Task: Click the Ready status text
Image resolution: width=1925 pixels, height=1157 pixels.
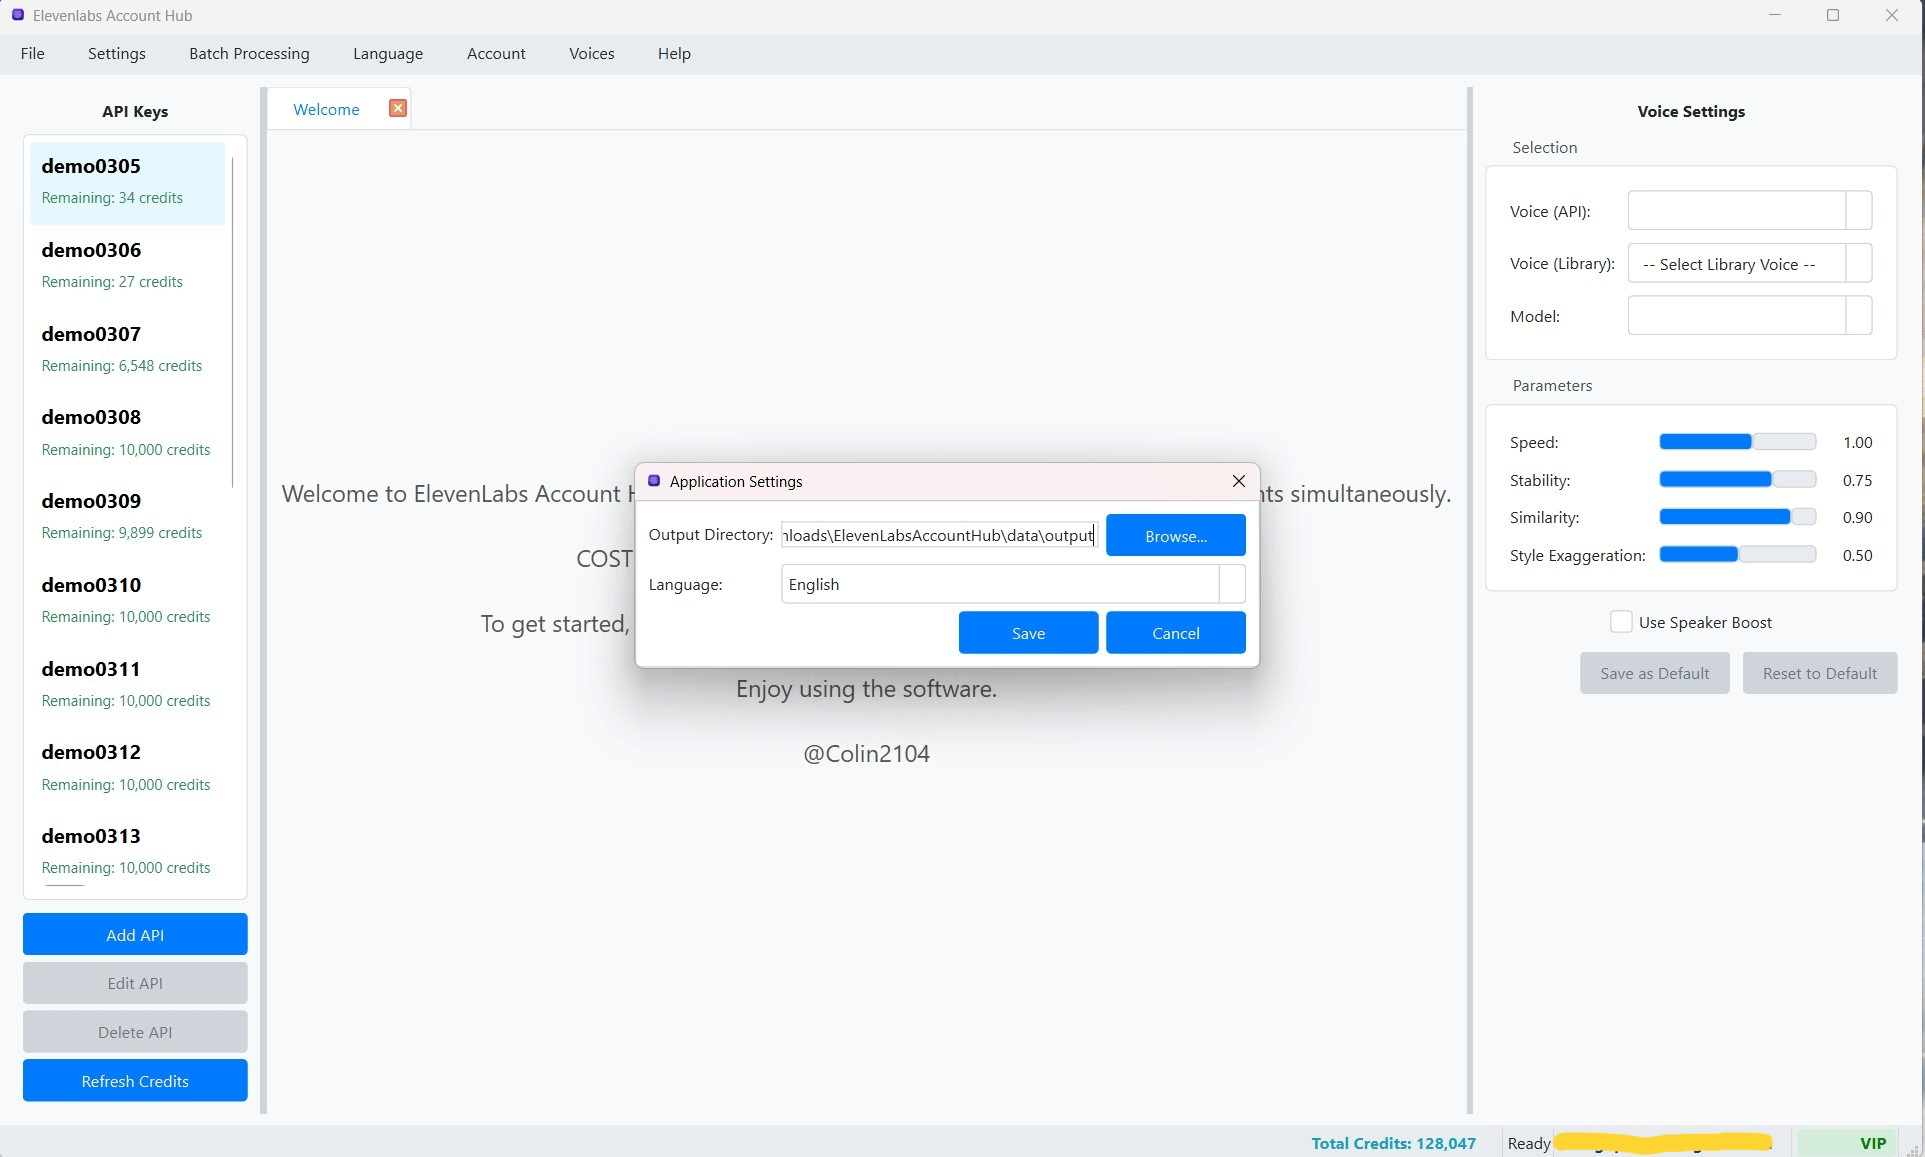Action: [x=1528, y=1143]
